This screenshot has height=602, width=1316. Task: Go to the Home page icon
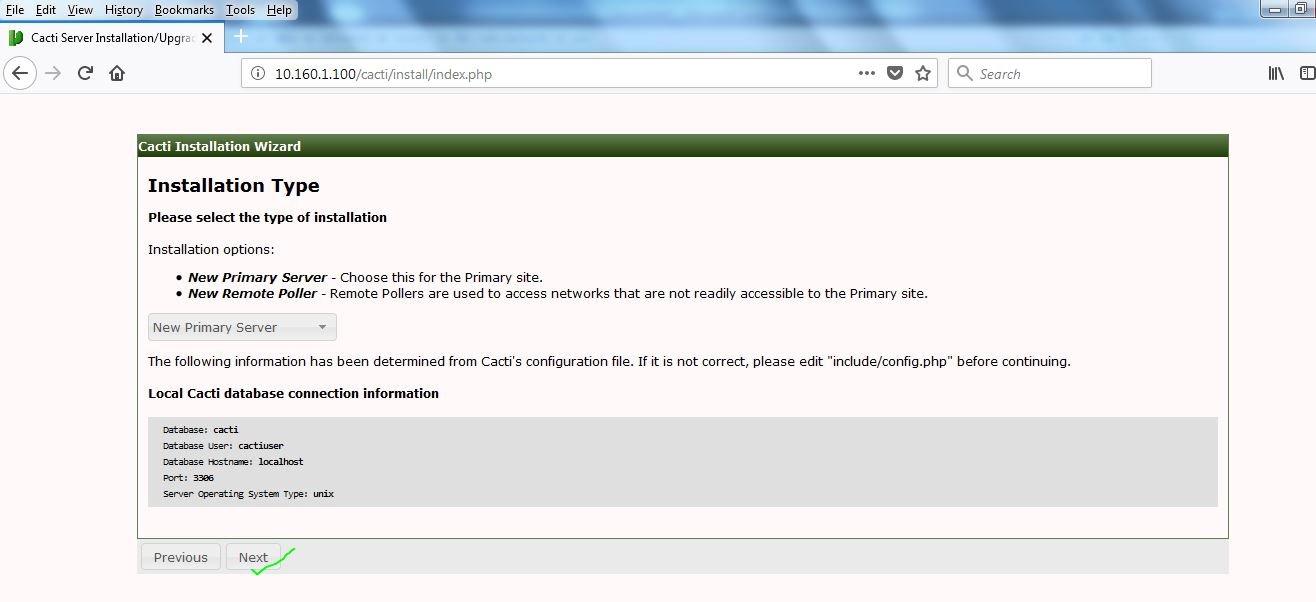tap(117, 72)
